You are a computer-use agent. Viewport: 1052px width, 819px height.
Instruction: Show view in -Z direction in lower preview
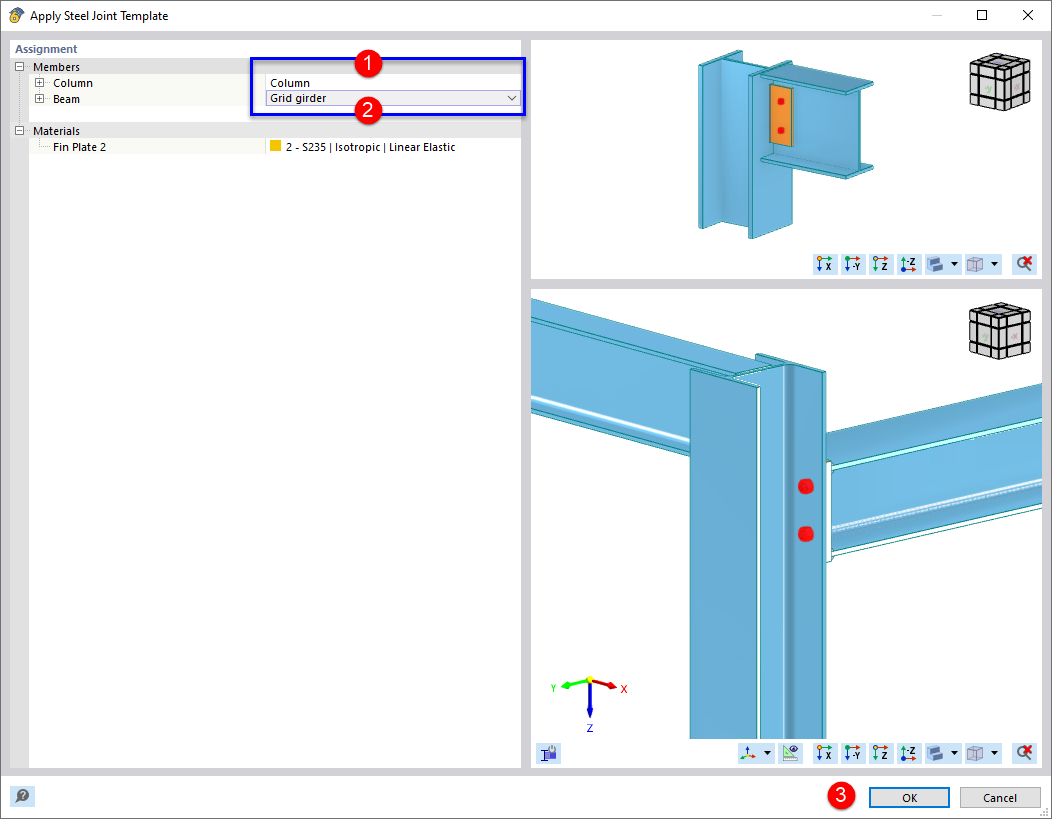coord(908,753)
